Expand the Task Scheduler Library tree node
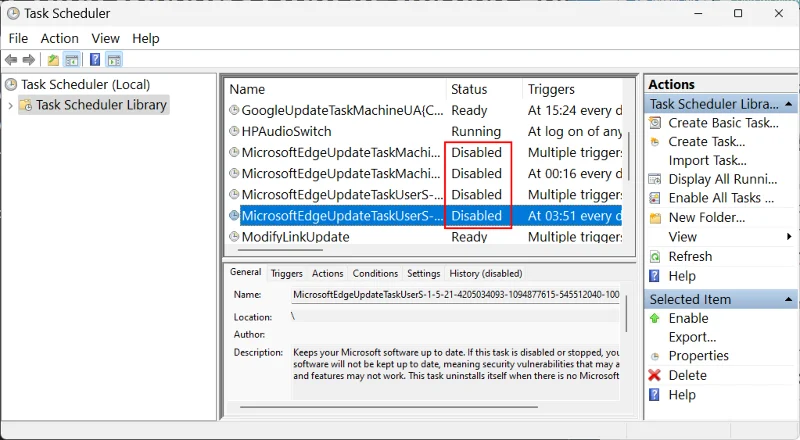 10,106
